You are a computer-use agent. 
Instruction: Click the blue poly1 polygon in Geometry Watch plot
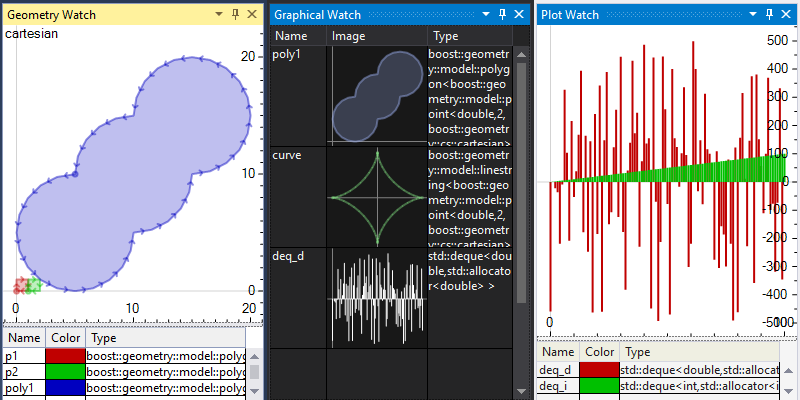point(134,174)
